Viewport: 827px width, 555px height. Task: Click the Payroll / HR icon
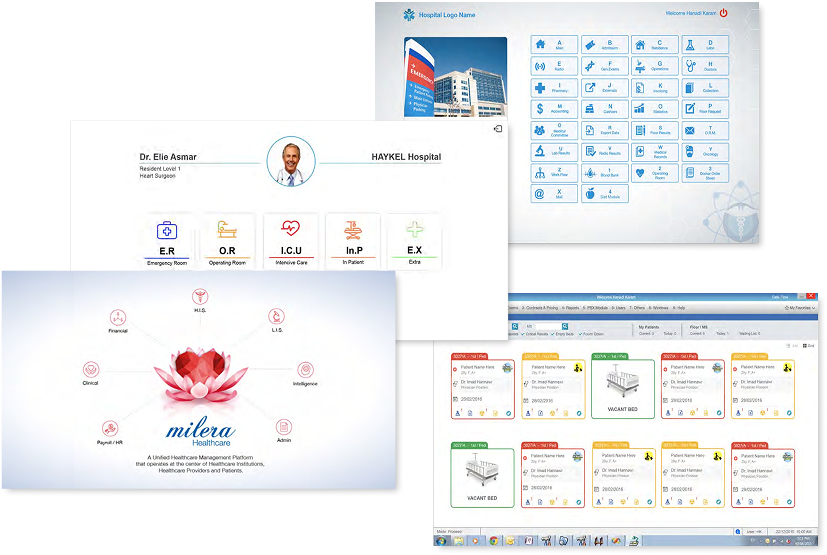(110, 428)
